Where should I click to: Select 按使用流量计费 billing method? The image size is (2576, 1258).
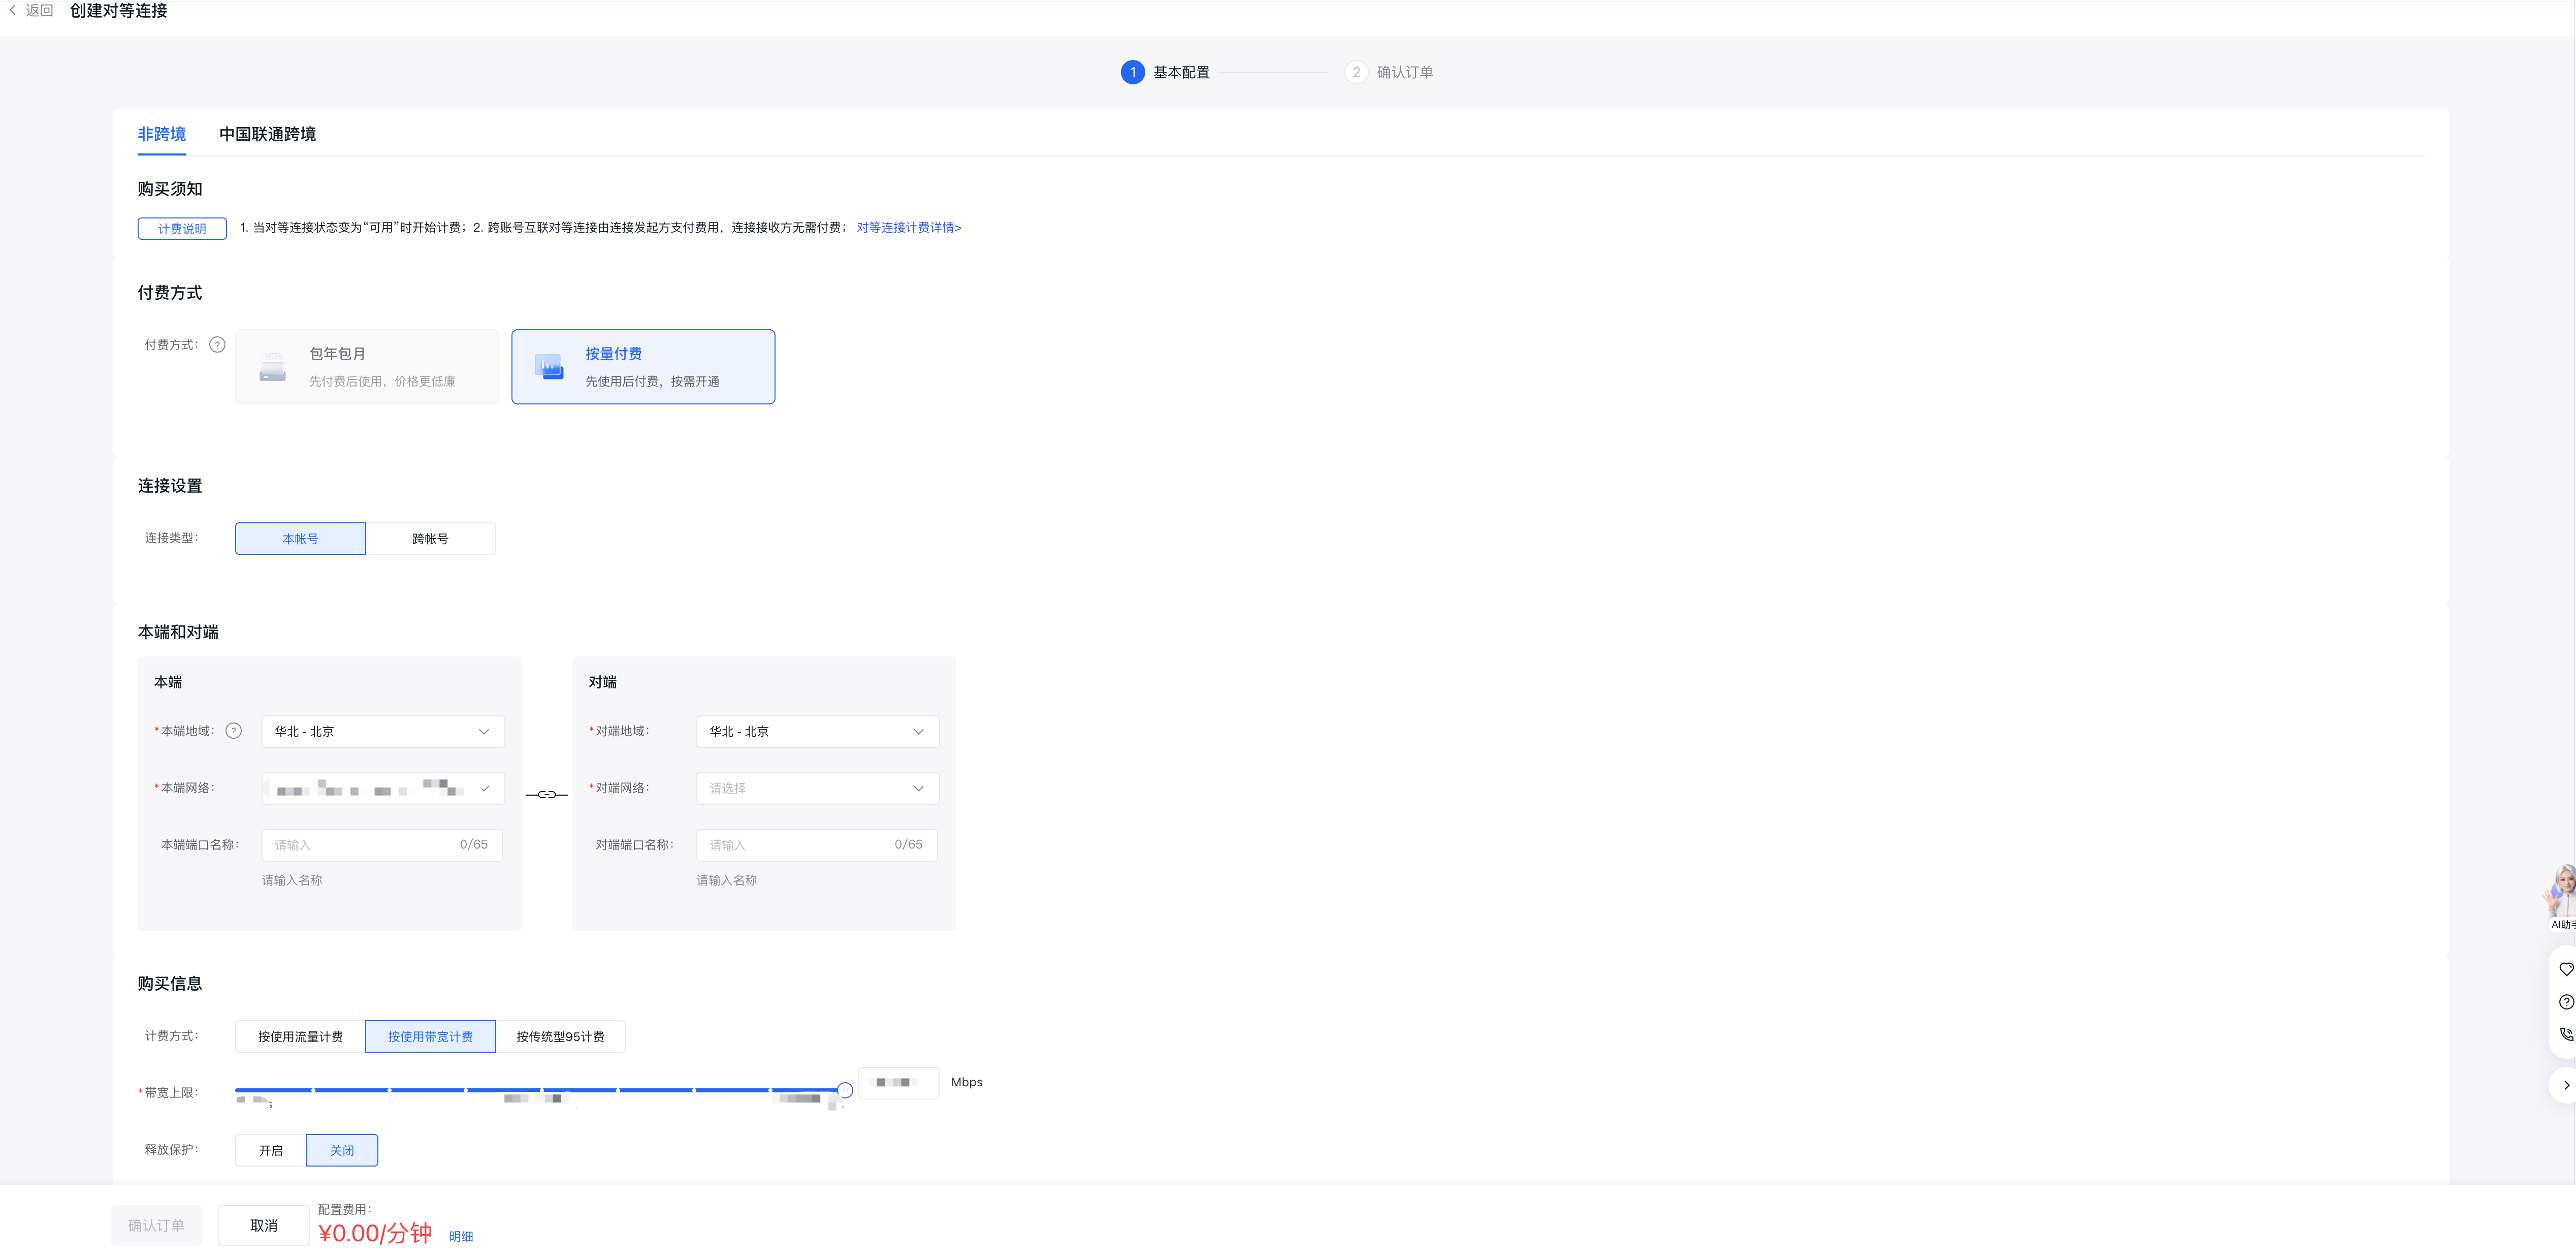300,1037
